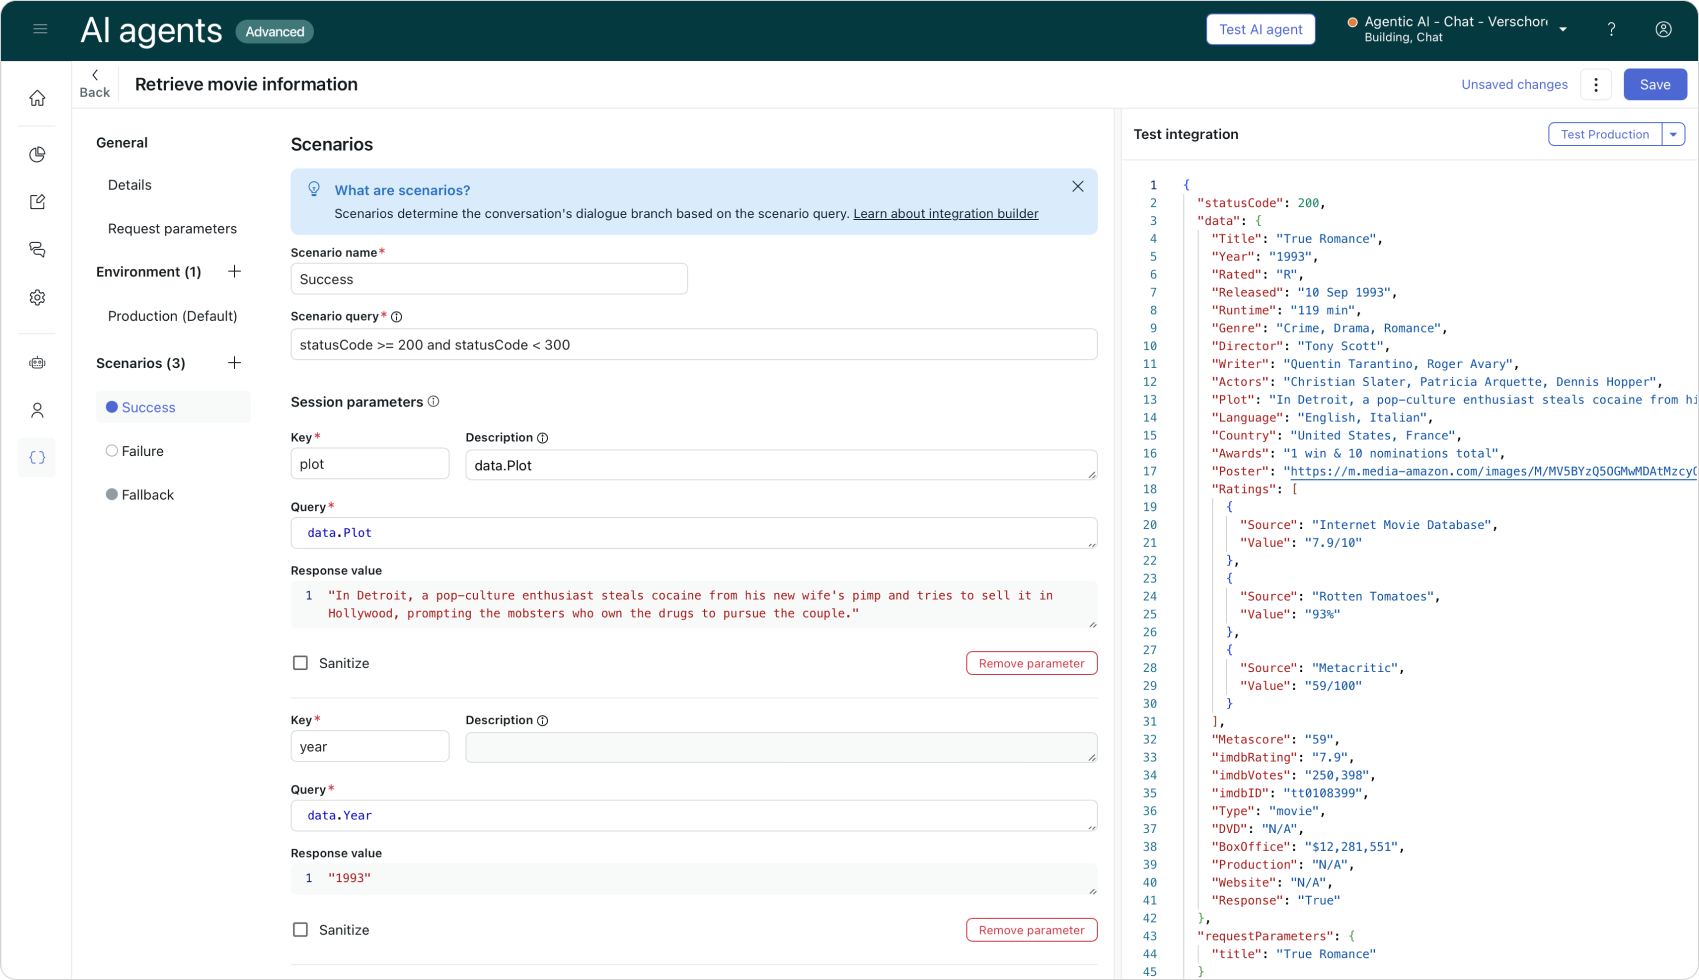1699x980 pixels.
Task: Click the "Rotten Tomatoes" source line
Action: pyautogui.click(x=1340, y=597)
